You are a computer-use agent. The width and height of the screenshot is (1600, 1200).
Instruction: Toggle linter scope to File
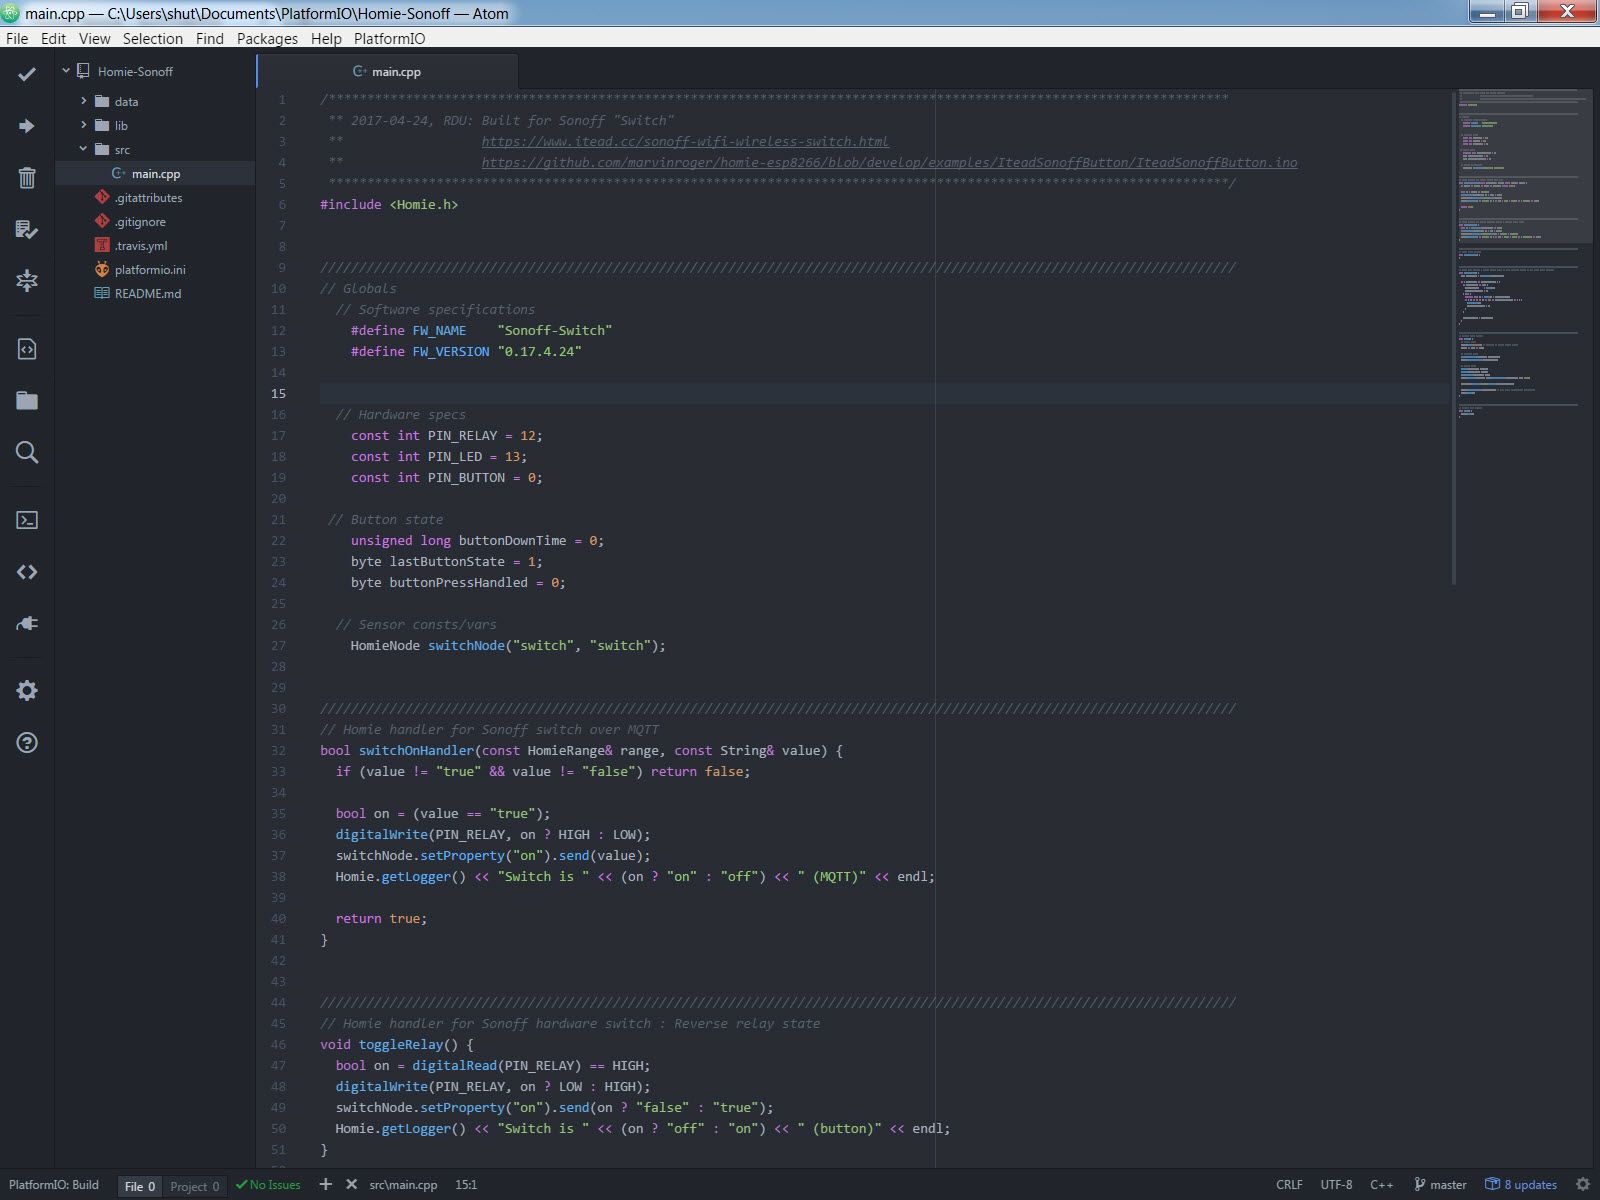(139, 1186)
